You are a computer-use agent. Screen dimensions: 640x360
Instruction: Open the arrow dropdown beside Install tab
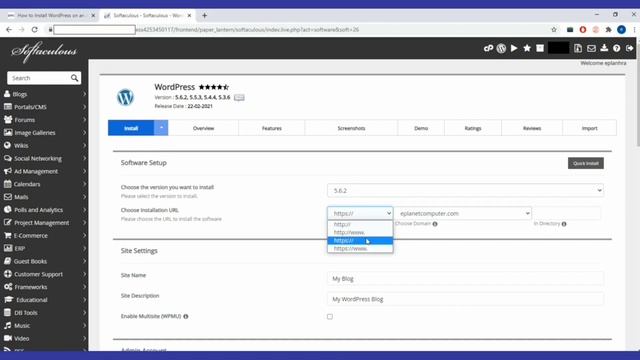tap(161, 128)
